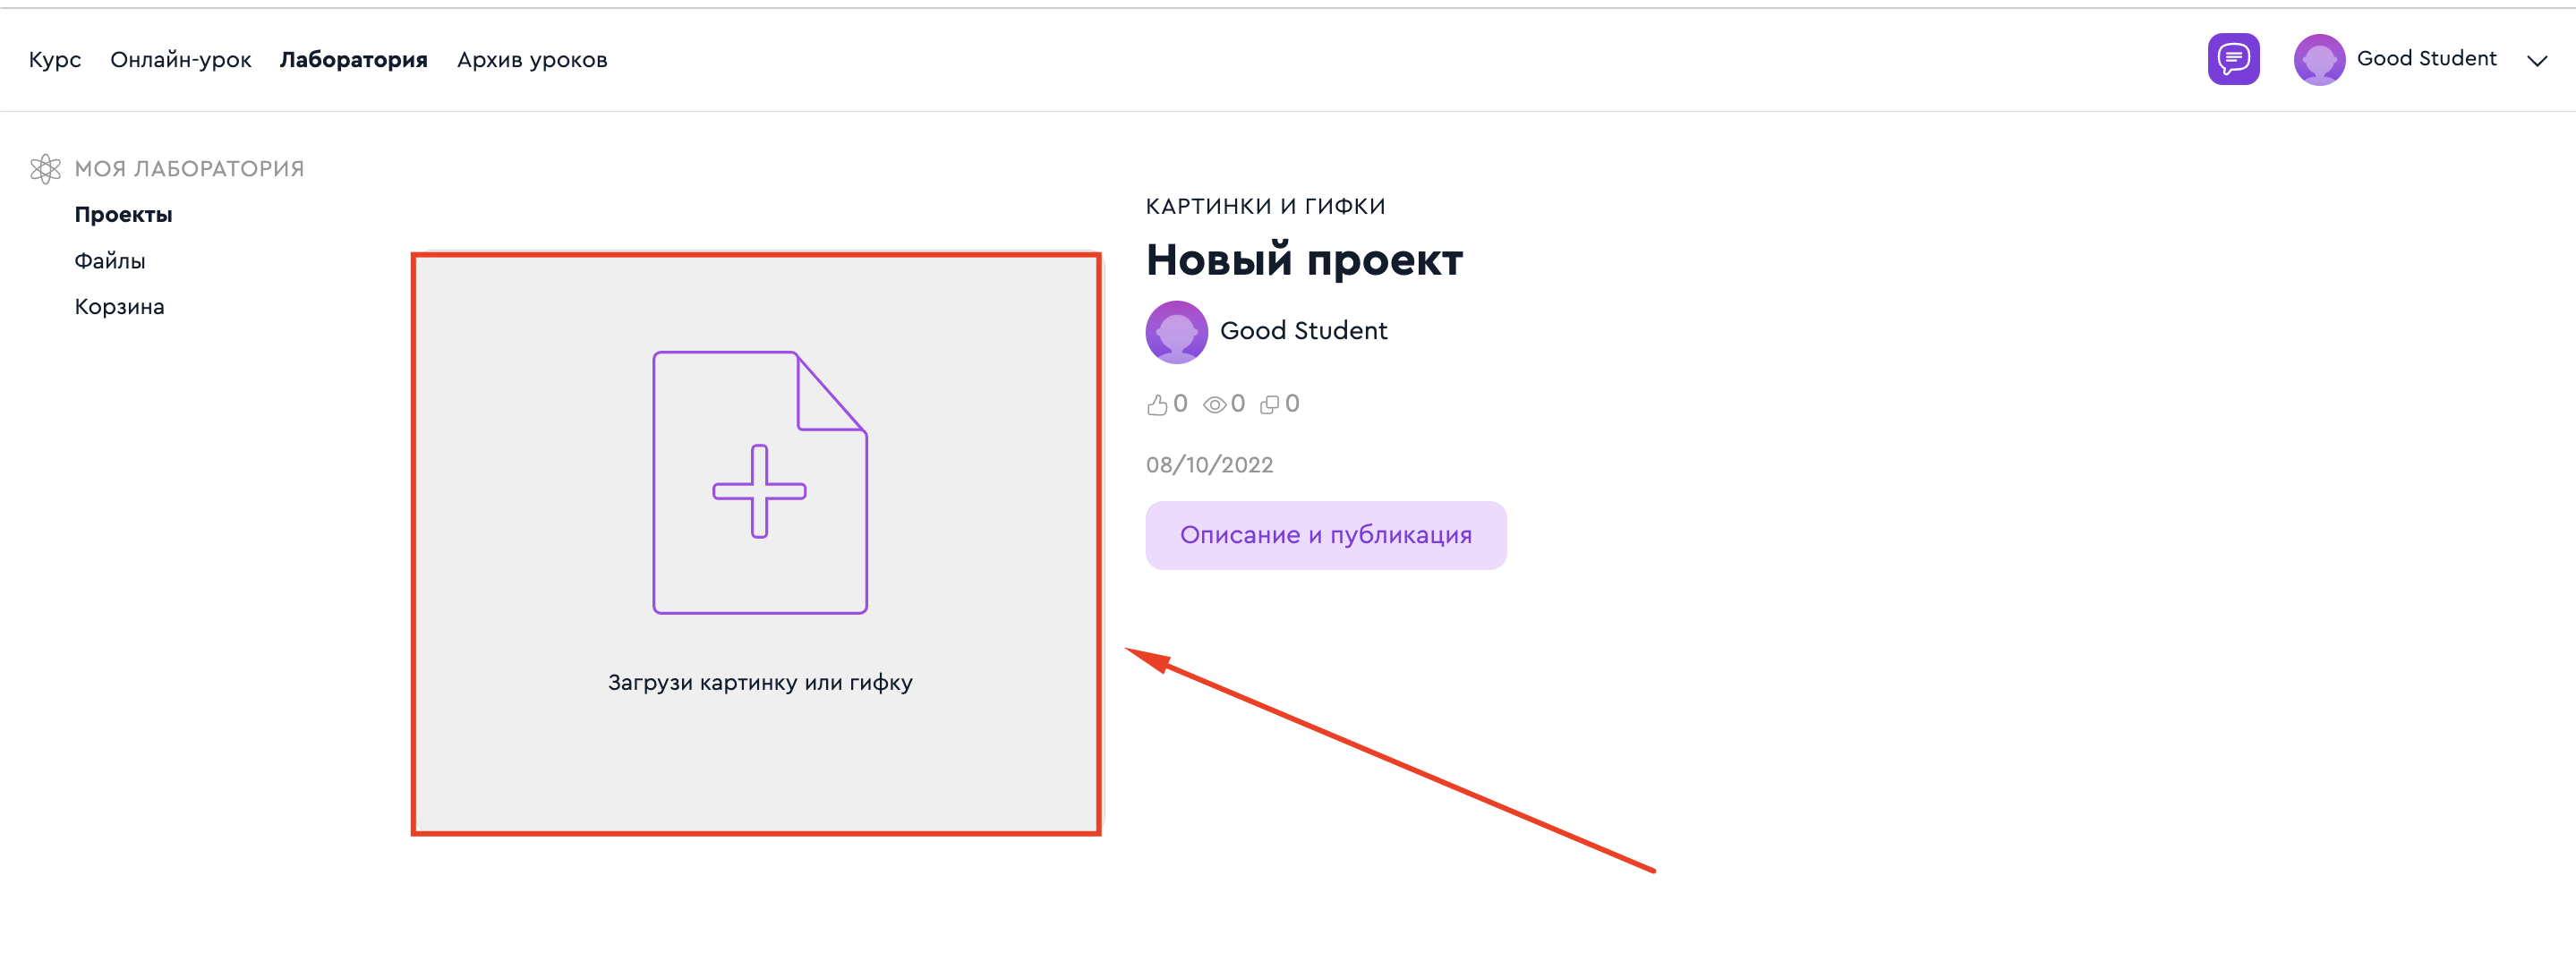
Task: Open the chat messages icon
Action: 2232,59
